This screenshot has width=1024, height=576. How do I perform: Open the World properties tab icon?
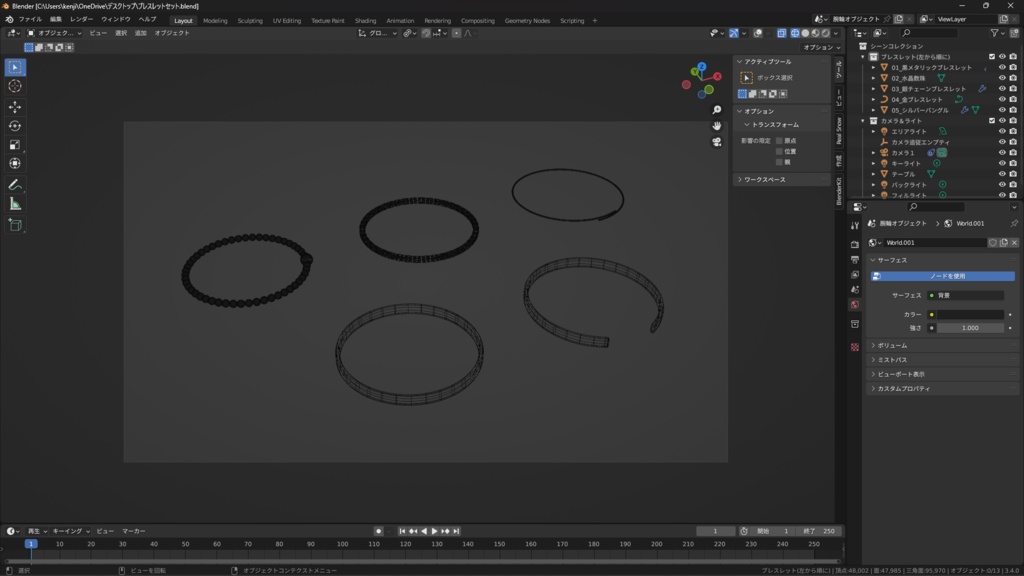click(x=854, y=305)
